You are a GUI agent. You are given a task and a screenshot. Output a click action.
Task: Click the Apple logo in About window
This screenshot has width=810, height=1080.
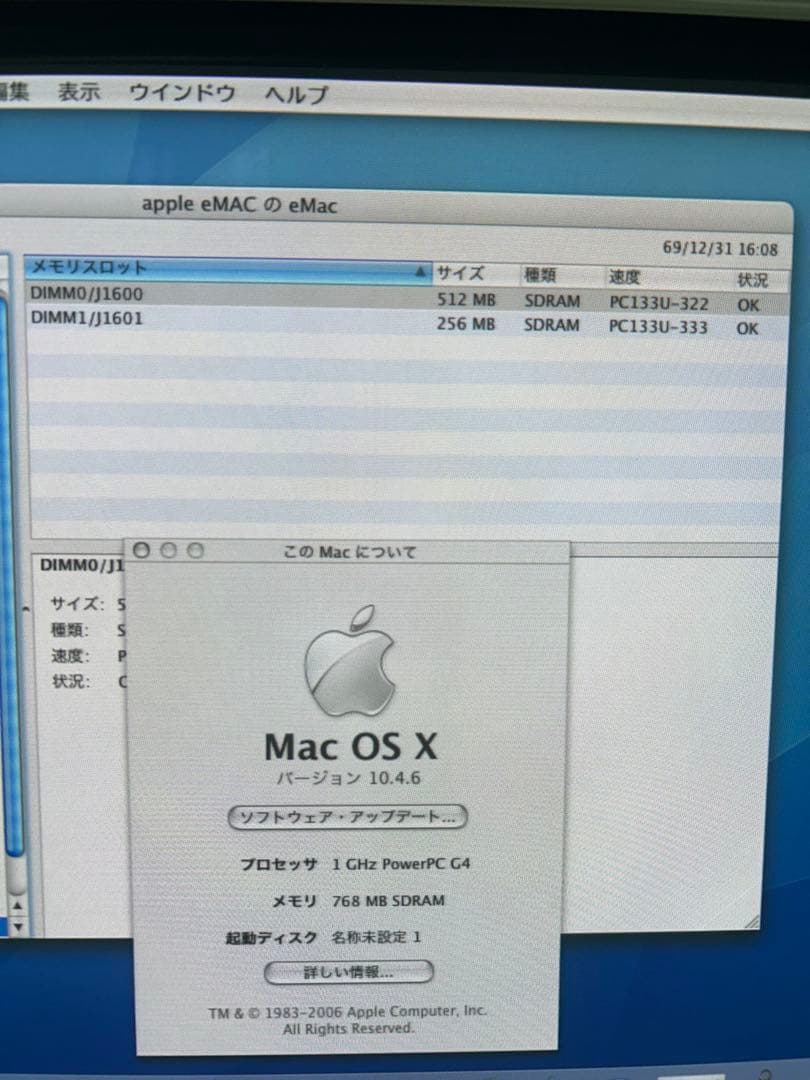pyautogui.click(x=349, y=661)
